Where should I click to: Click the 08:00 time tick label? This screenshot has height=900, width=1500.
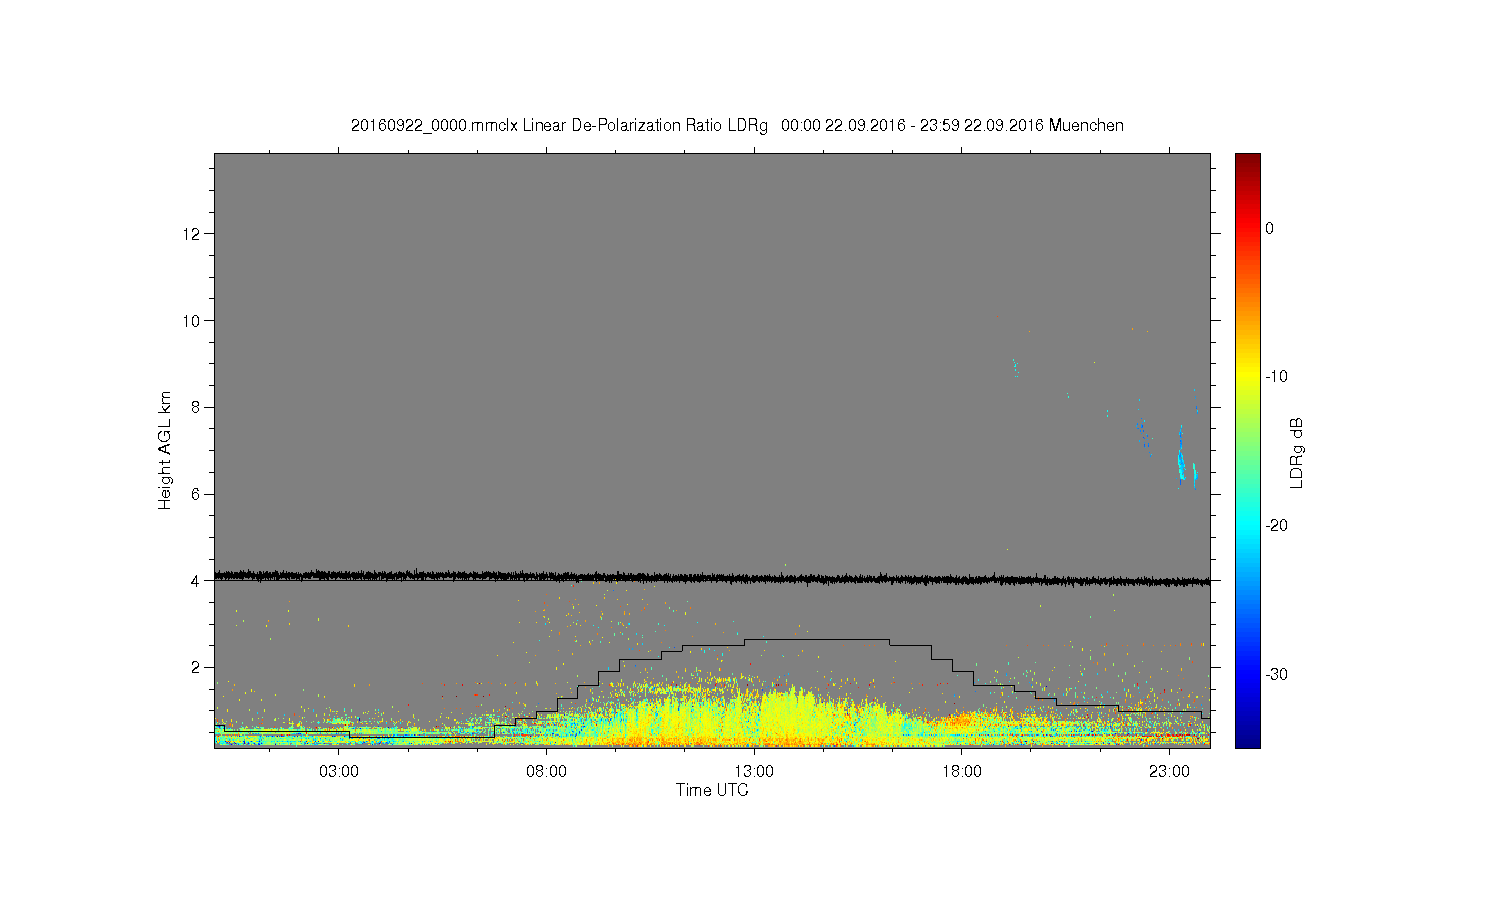coord(547,772)
